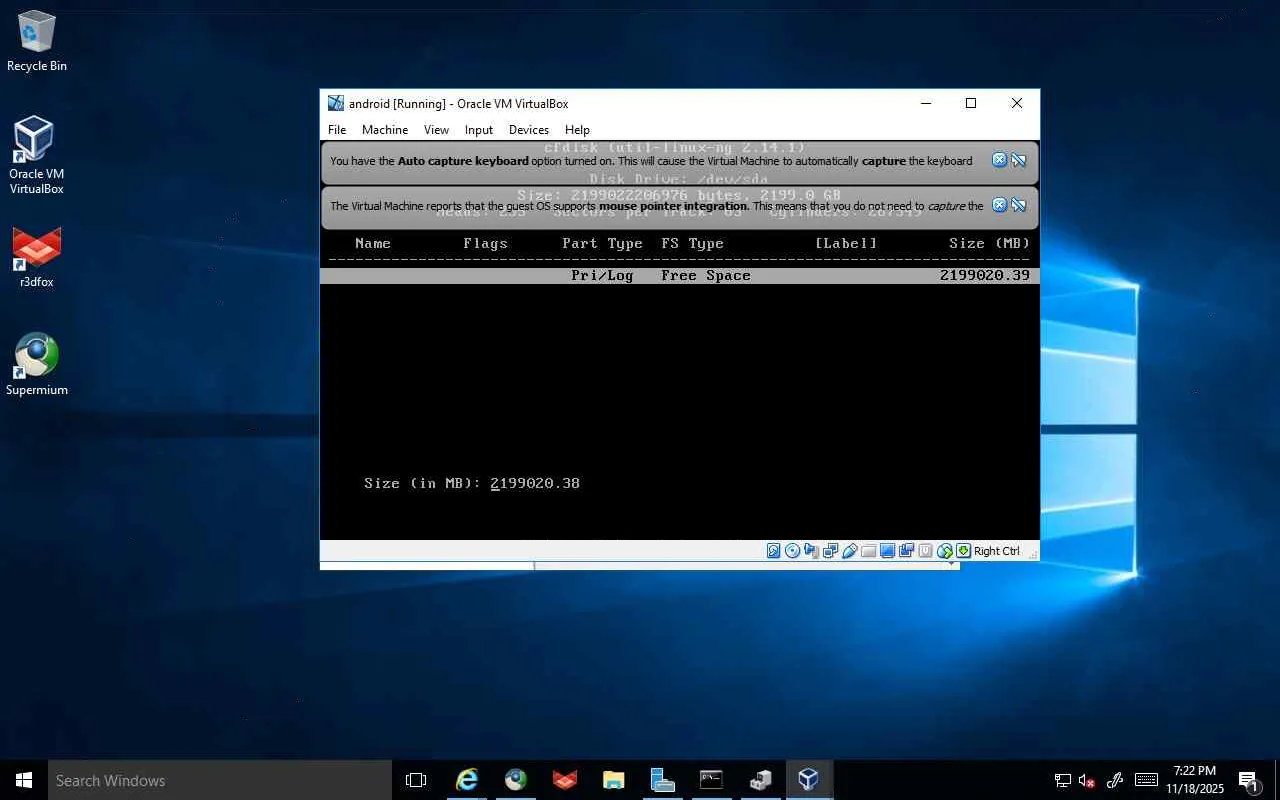This screenshot has height=800, width=1280.
Task: Open the Recycle Bin desktop icon
Action: click(x=37, y=42)
